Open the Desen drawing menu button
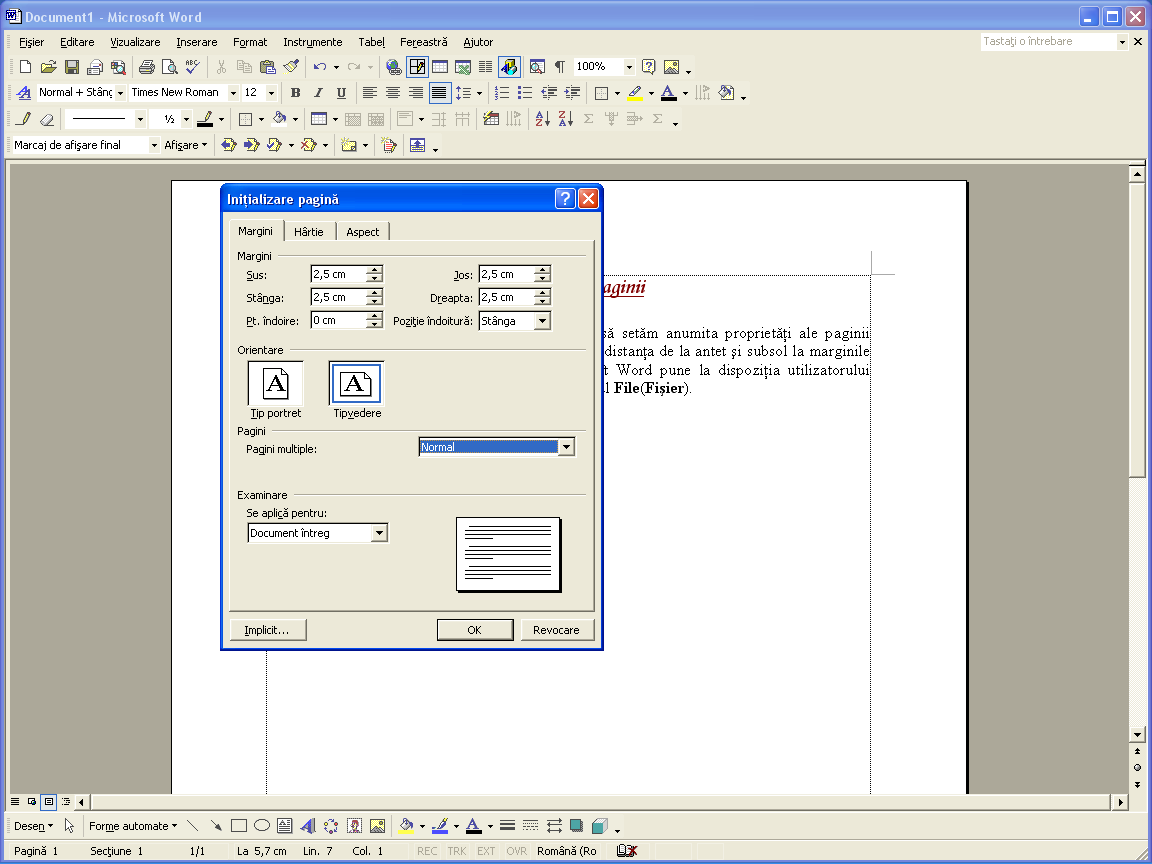Screen dimensions: 1152x864 pyautogui.click(x=34, y=826)
